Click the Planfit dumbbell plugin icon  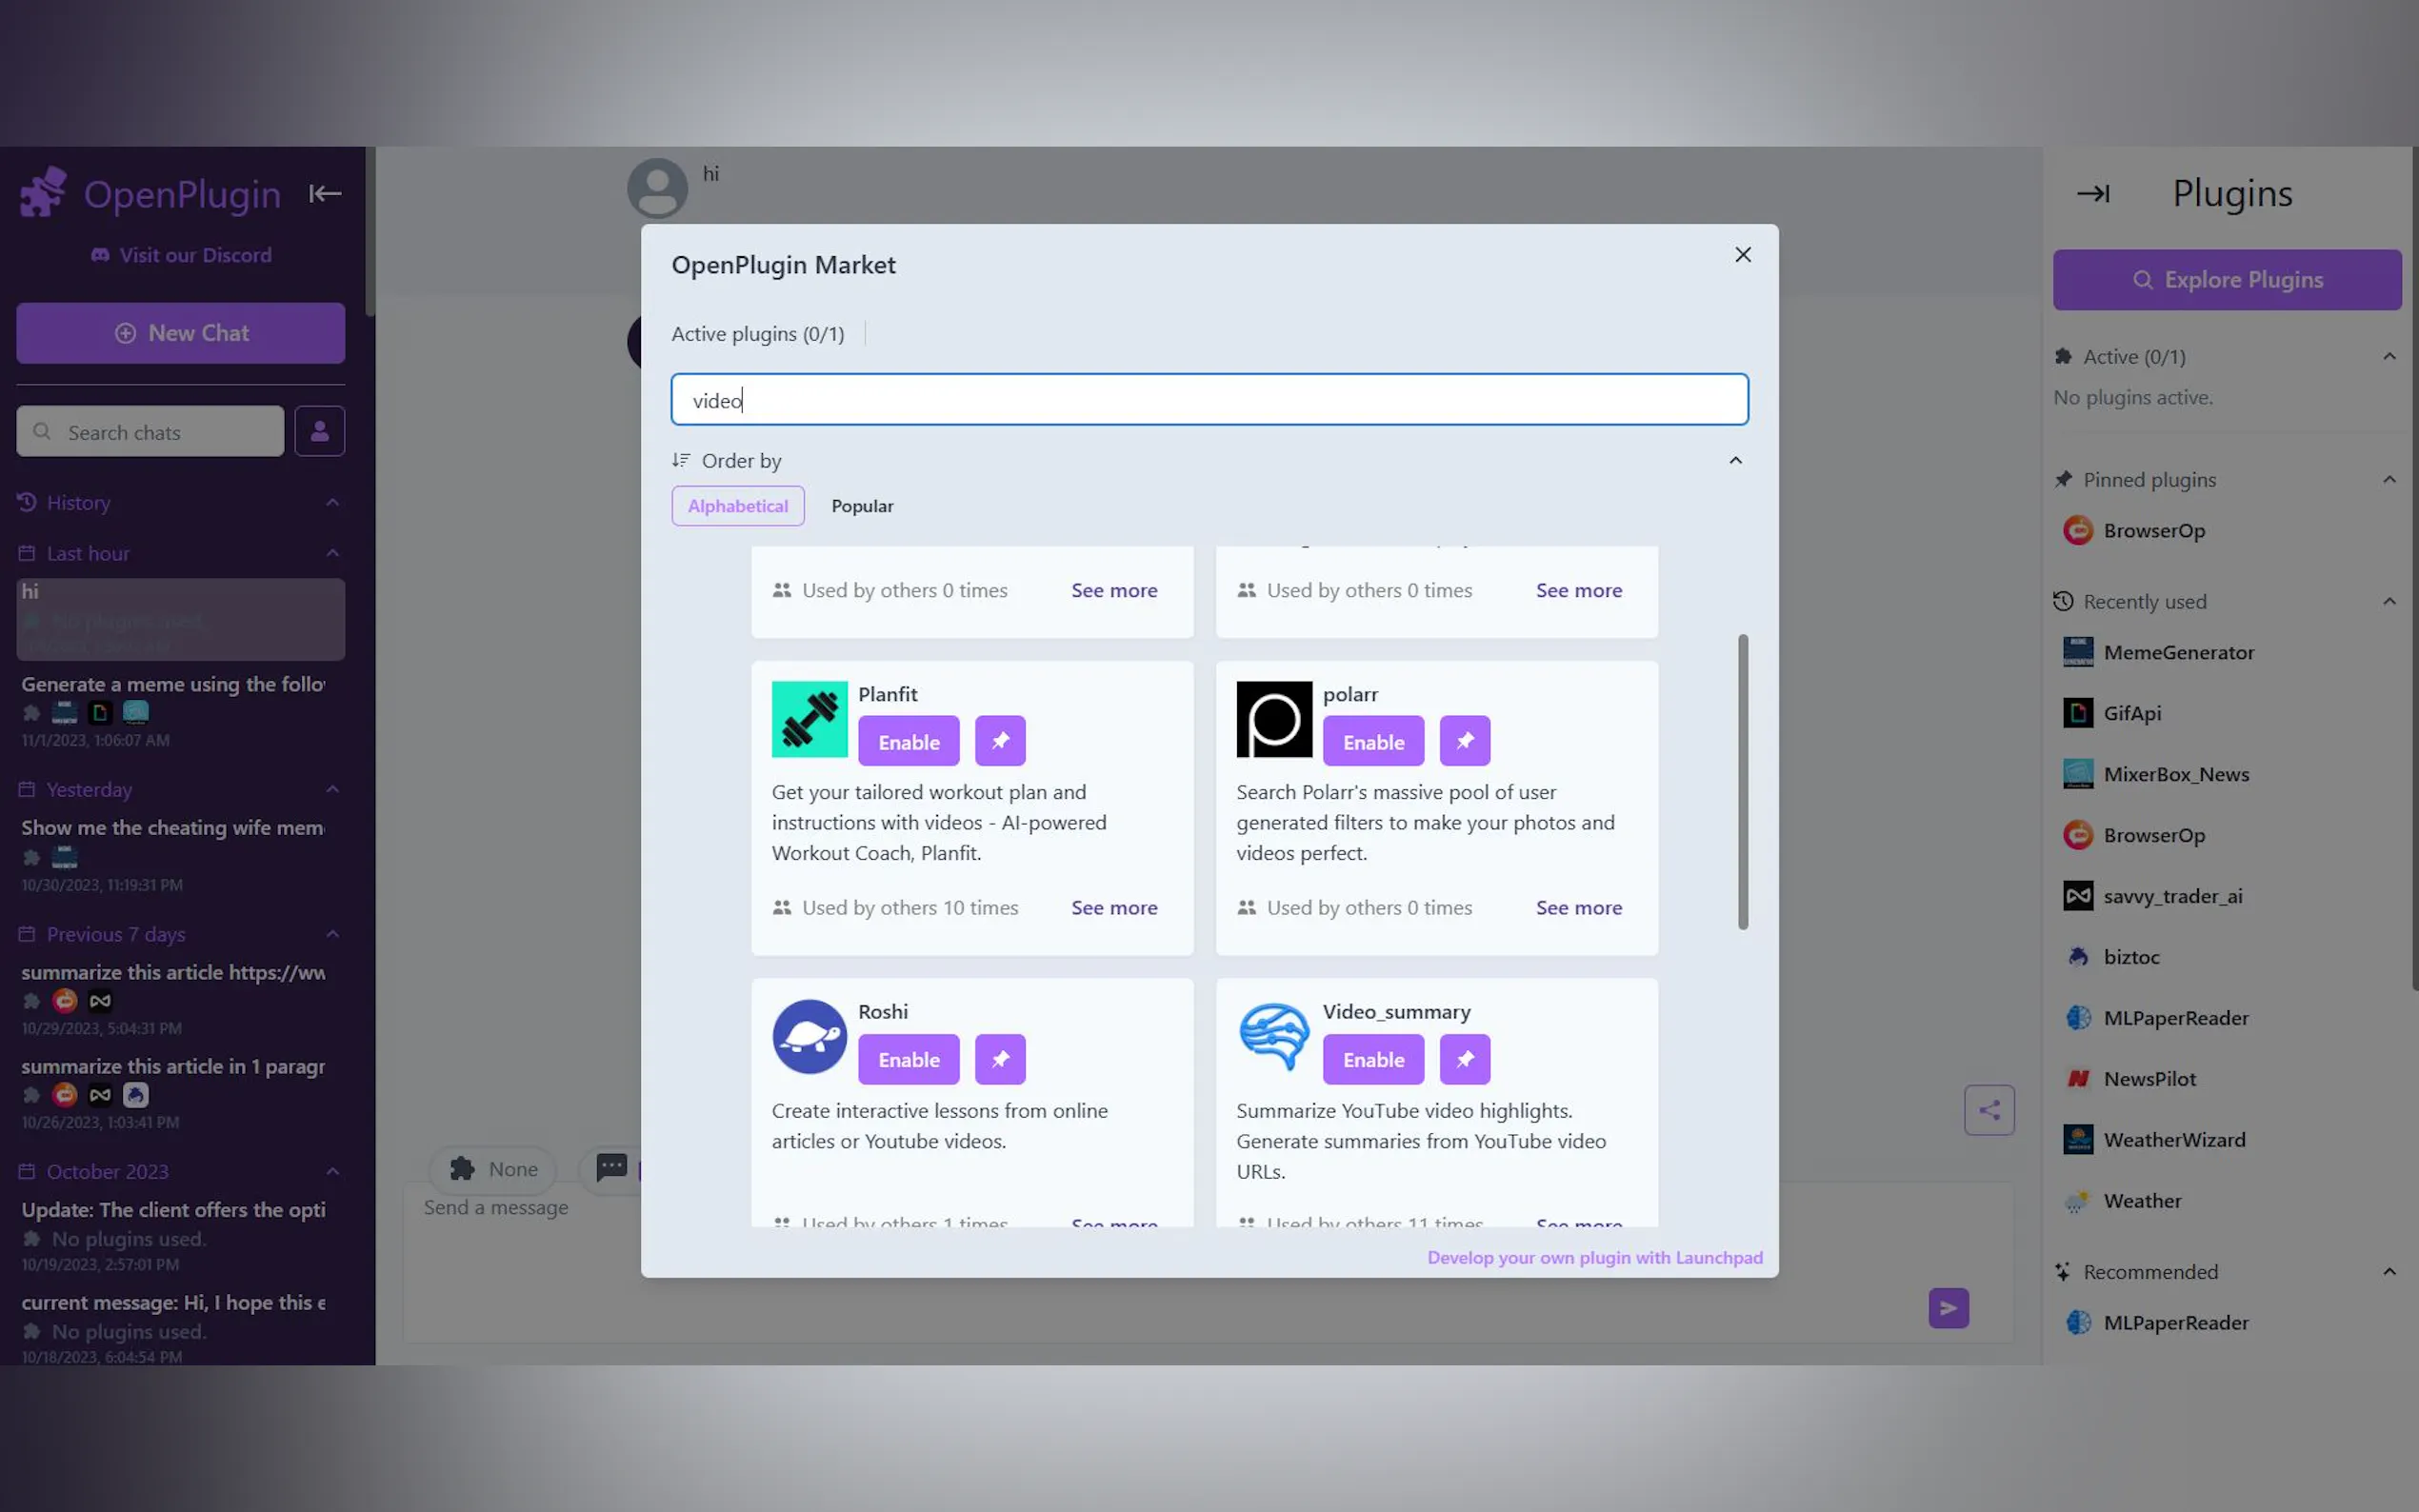click(x=809, y=719)
